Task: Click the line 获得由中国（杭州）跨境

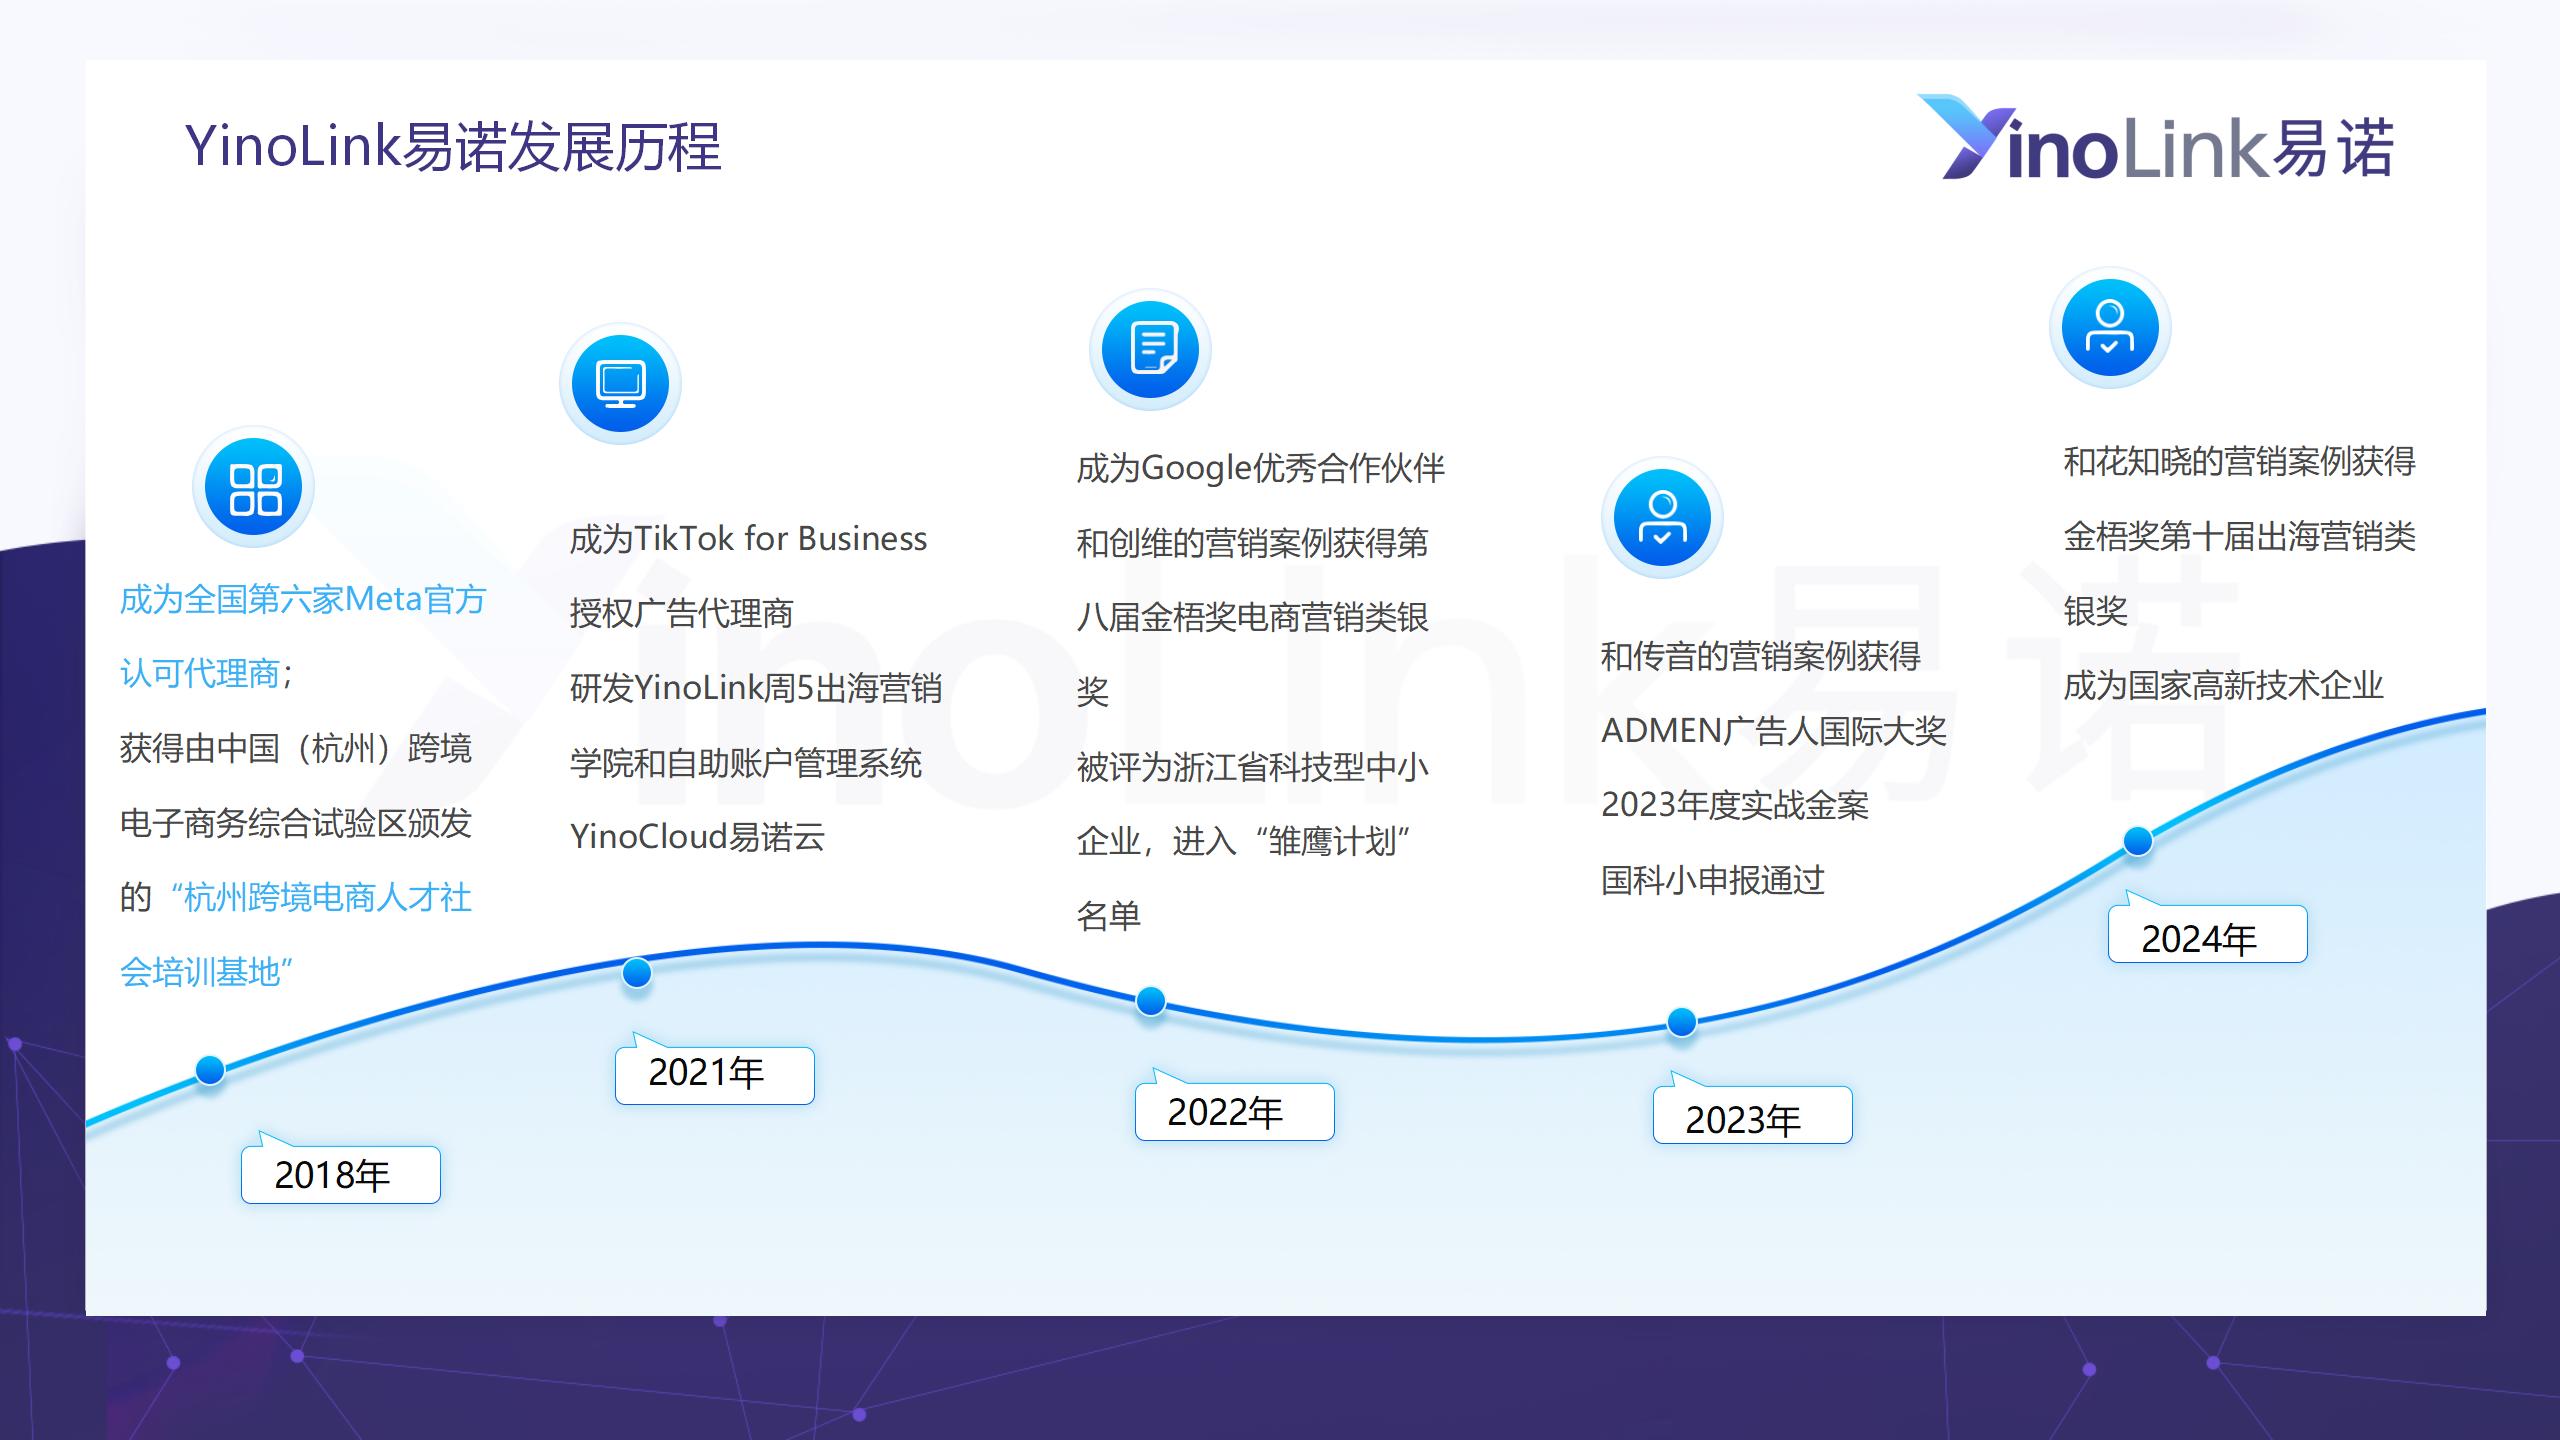Action: pos(296,748)
